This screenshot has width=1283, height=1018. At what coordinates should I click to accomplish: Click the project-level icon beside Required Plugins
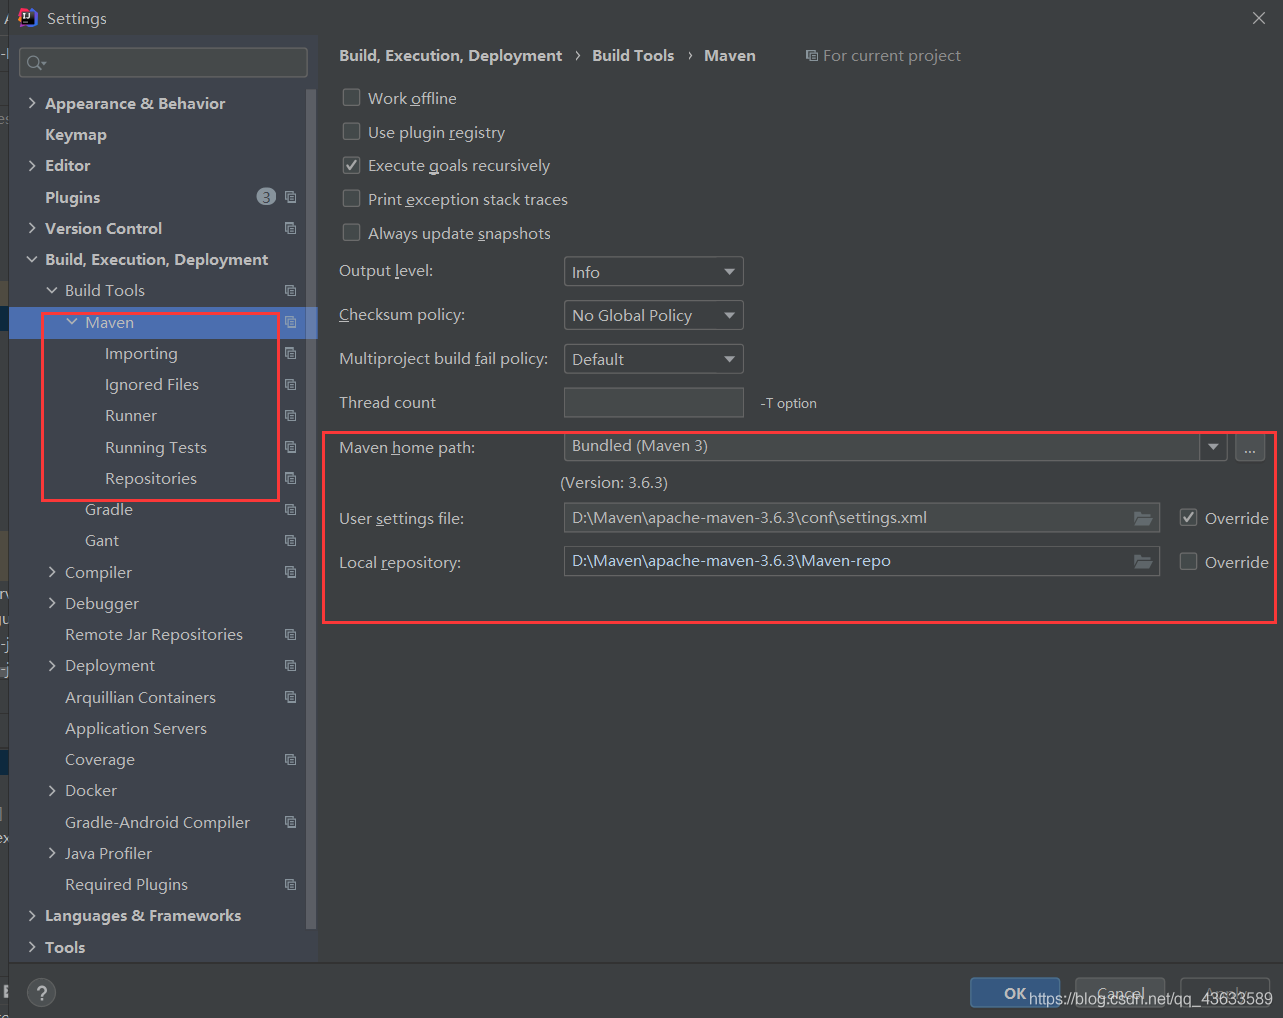290,884
